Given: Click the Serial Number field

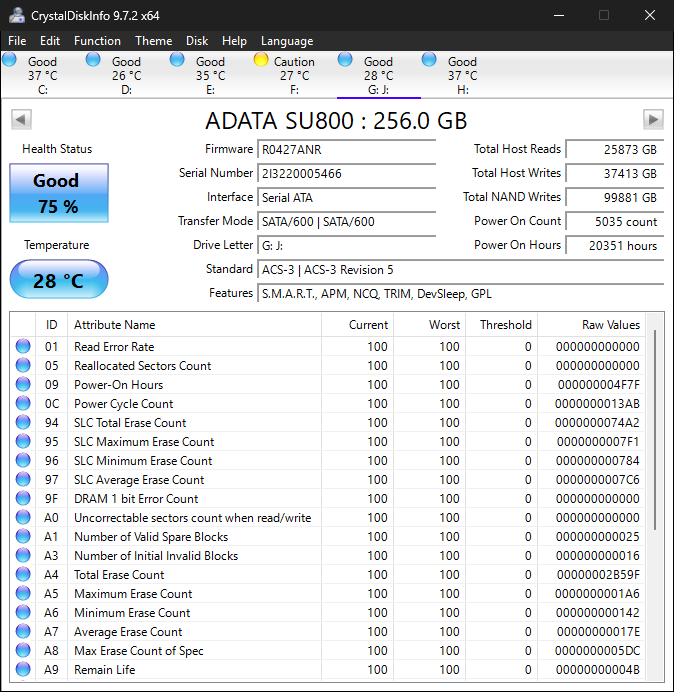Looking at the screenshot, I should coord(346,173).
